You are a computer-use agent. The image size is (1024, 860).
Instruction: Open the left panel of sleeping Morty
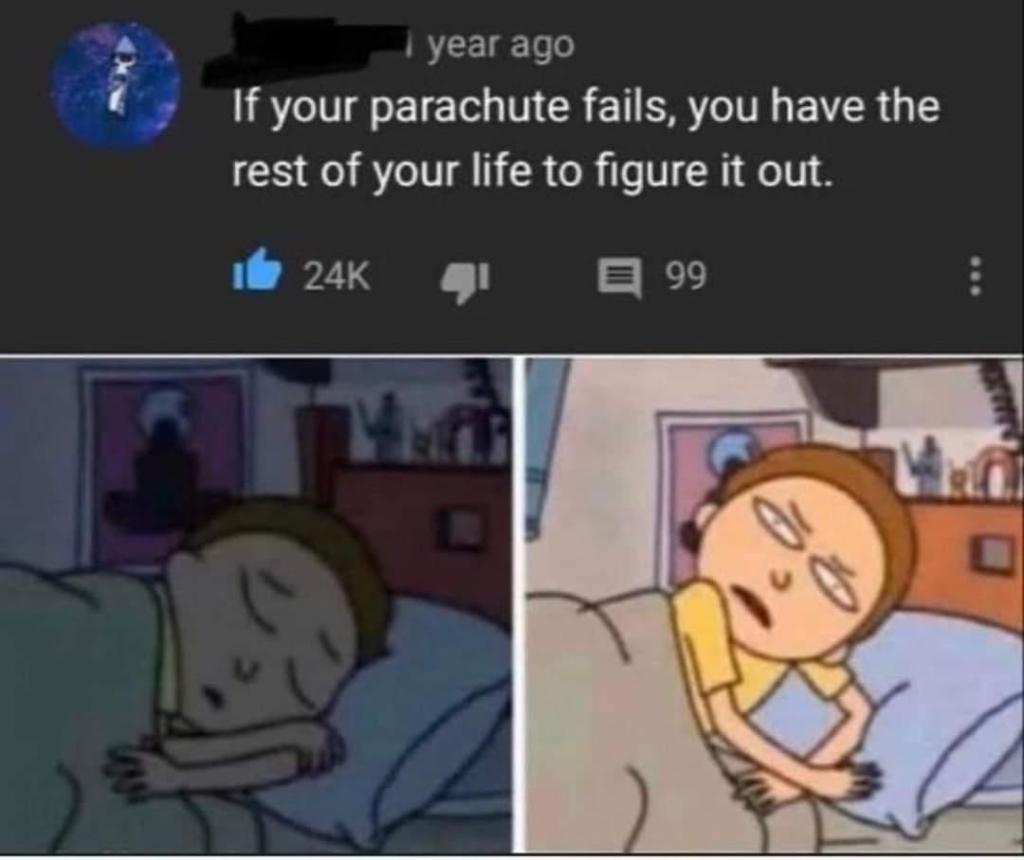point(255,605)
